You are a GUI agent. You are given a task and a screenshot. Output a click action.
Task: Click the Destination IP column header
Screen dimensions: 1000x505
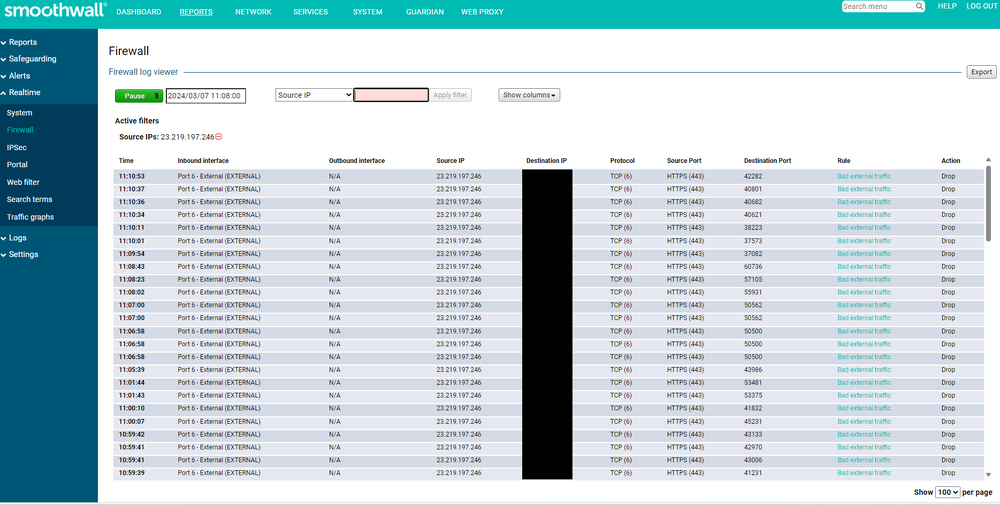click(547, 161)
